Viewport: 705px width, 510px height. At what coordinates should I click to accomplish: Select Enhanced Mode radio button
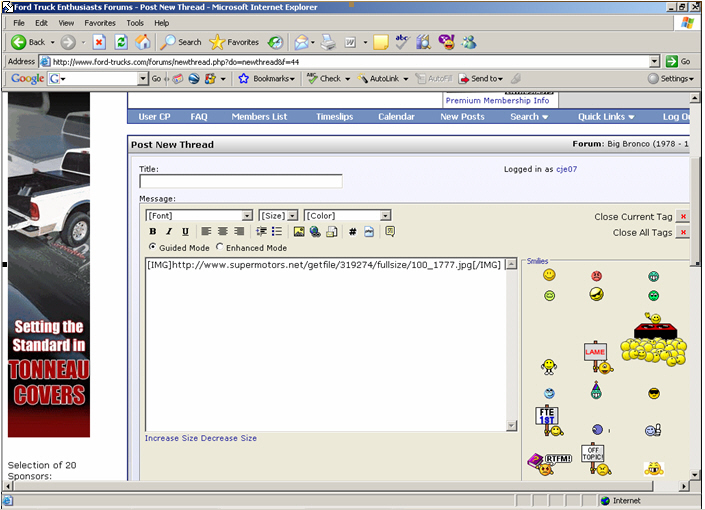click(x=219, y=247)
